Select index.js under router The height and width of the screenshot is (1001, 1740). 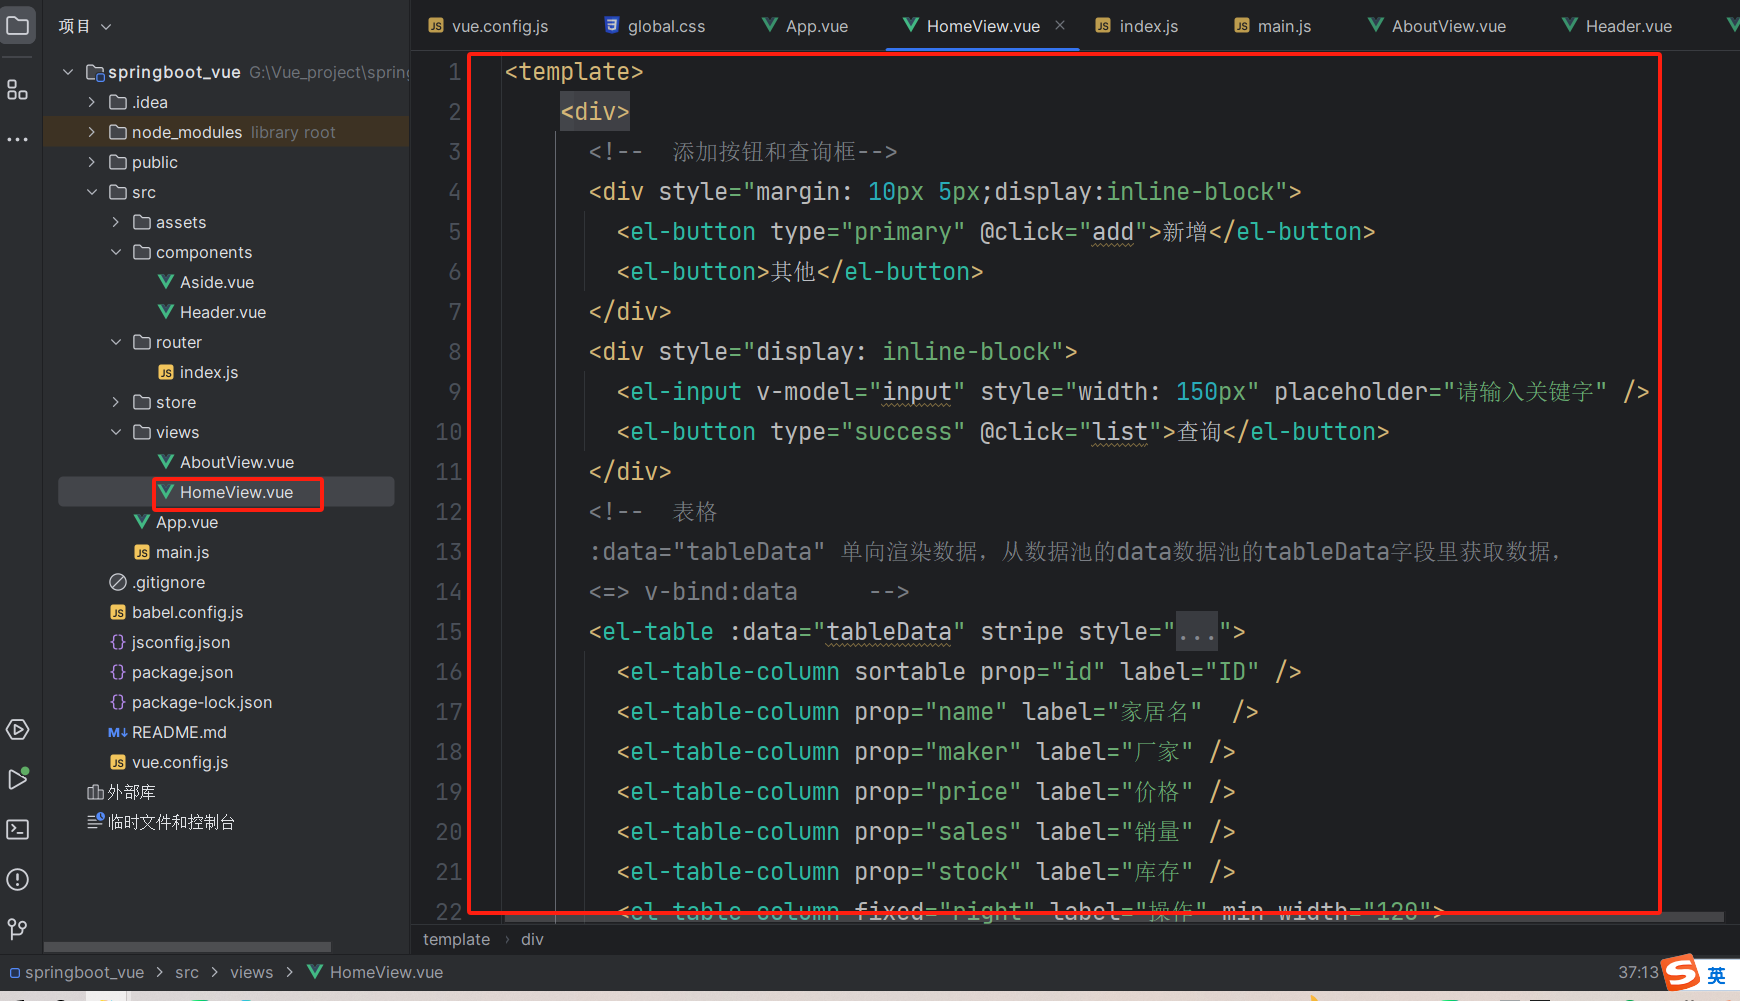coord(208,372)
